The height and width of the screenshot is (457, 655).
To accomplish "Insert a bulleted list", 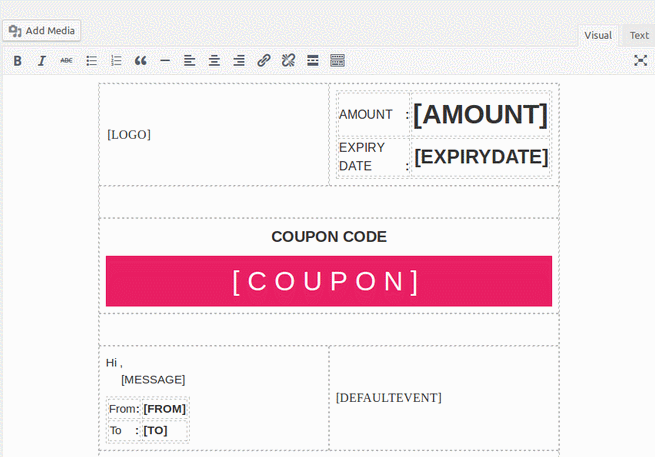I will 91,61.
